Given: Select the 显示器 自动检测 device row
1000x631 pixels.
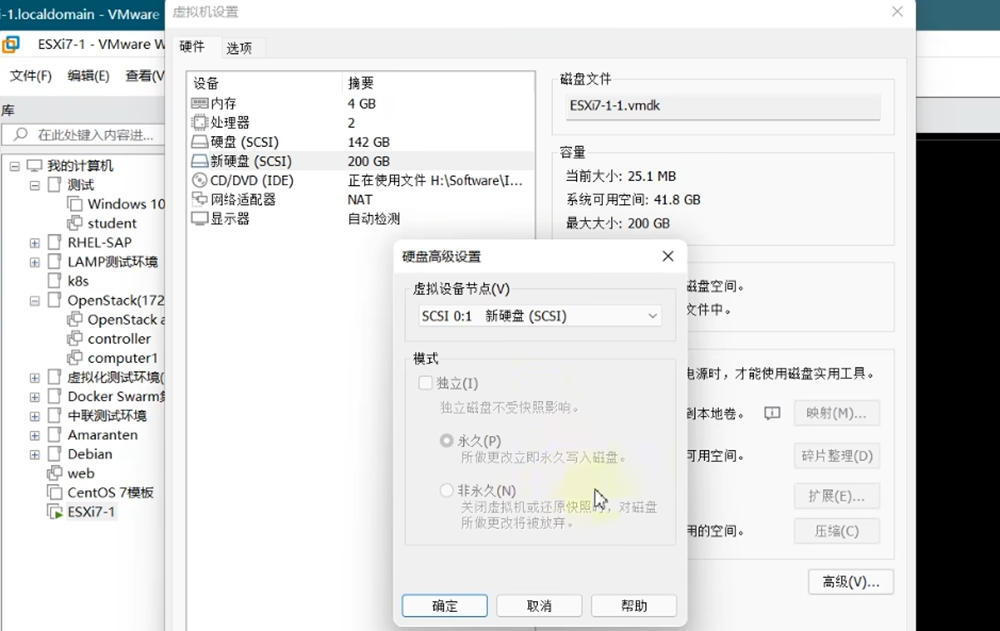Looking at the screenshot, I should point(361,219).
